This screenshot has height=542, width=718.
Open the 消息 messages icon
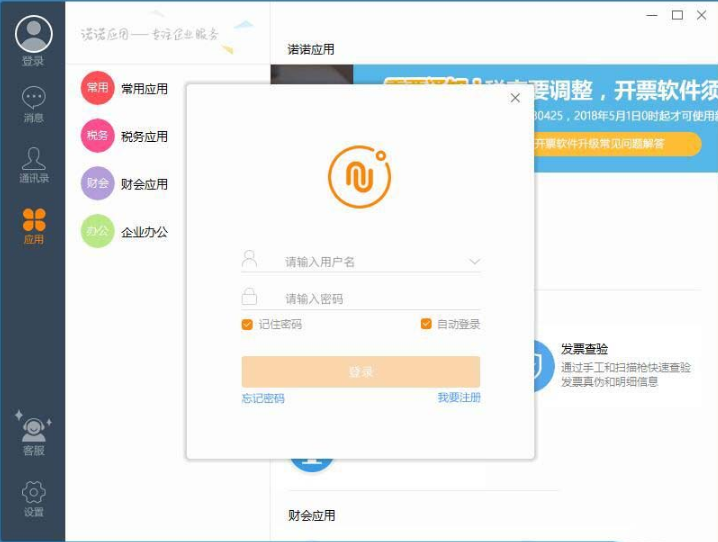[33, 99]
